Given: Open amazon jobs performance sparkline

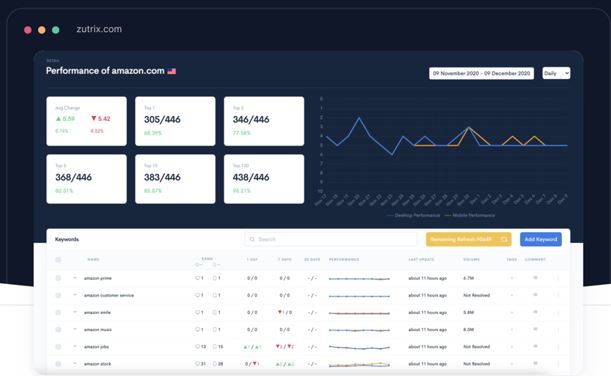Looking at the screenshot, I should pos(359,347).
